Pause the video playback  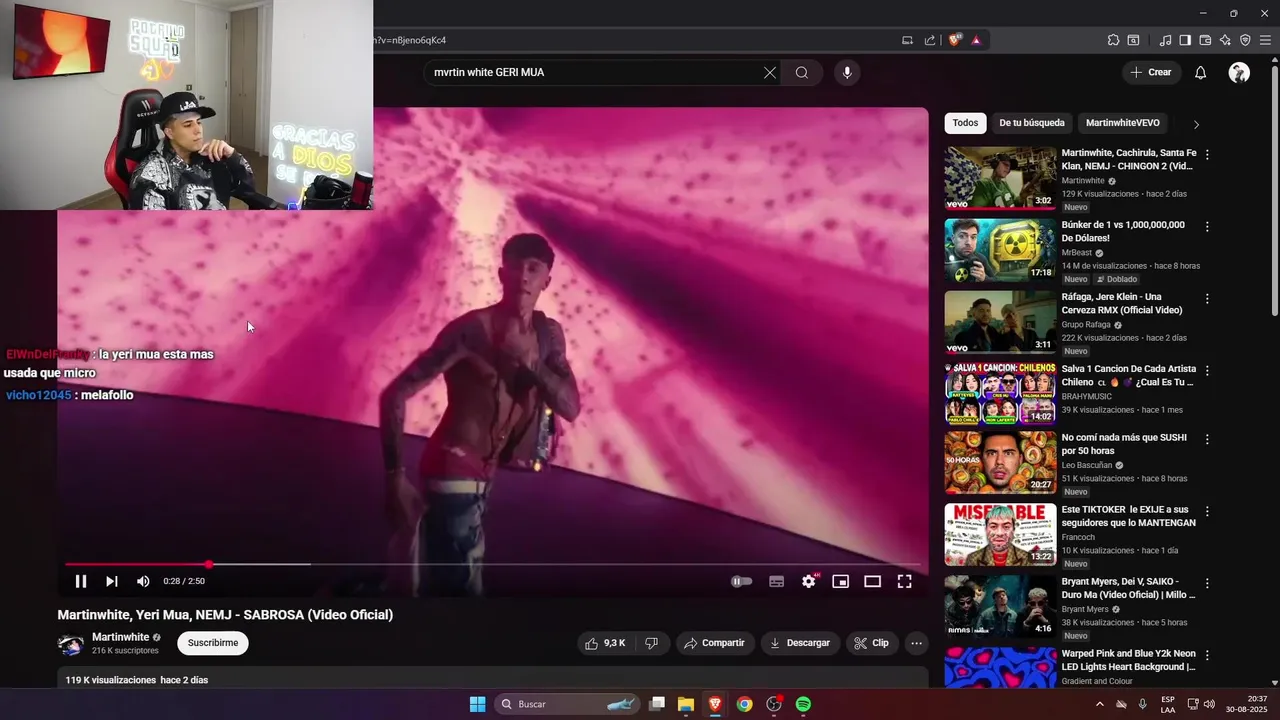tap(81, 581)
